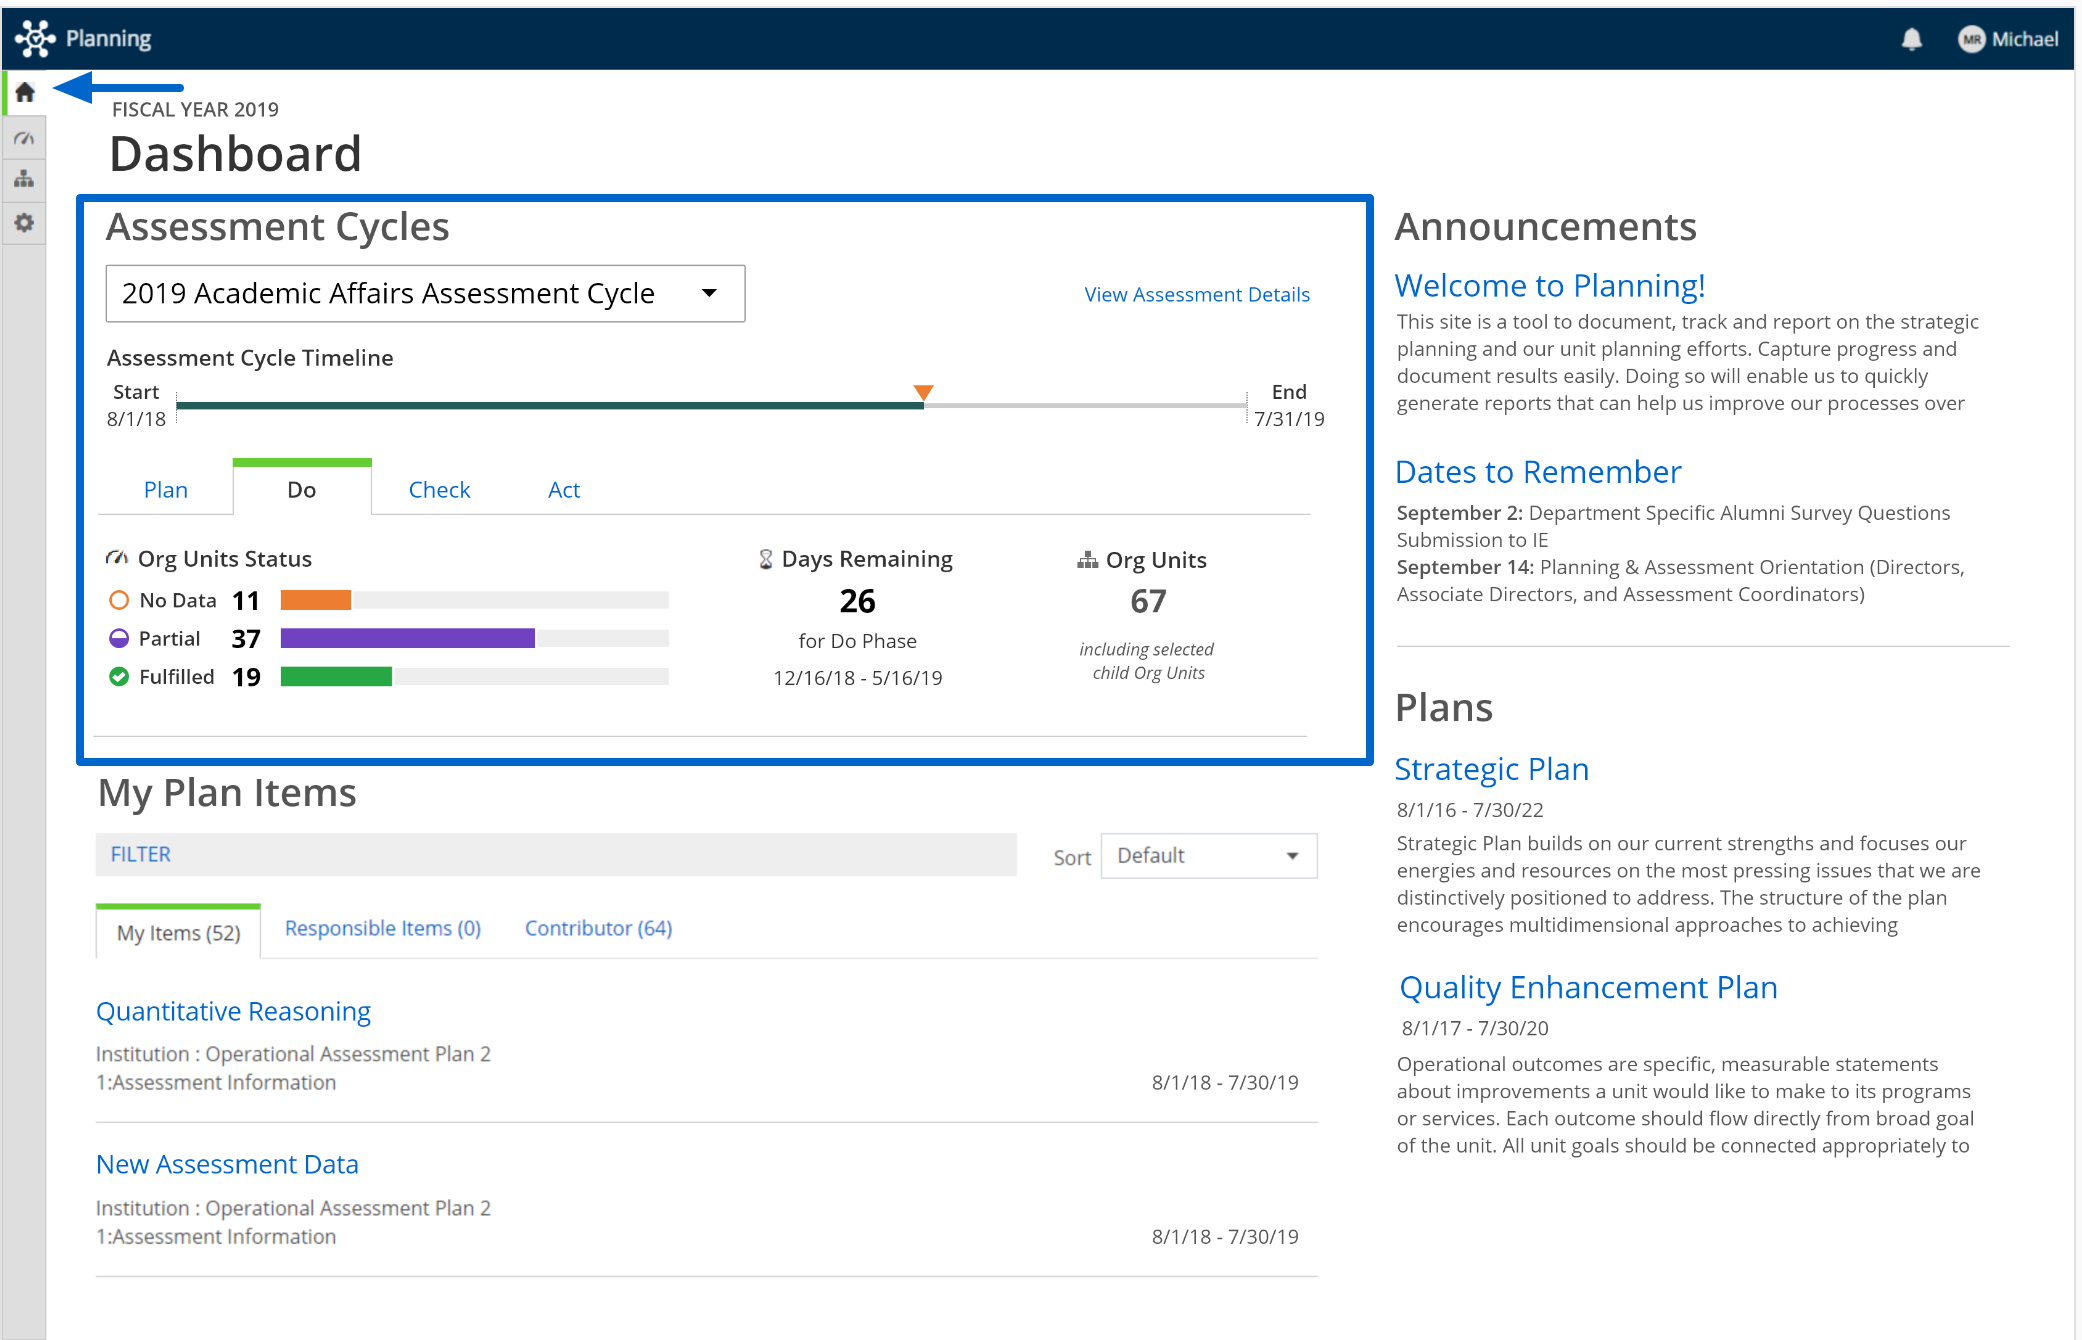
Task: Select the org chart icon in the sidebar
Action: (x=25, y=180)
